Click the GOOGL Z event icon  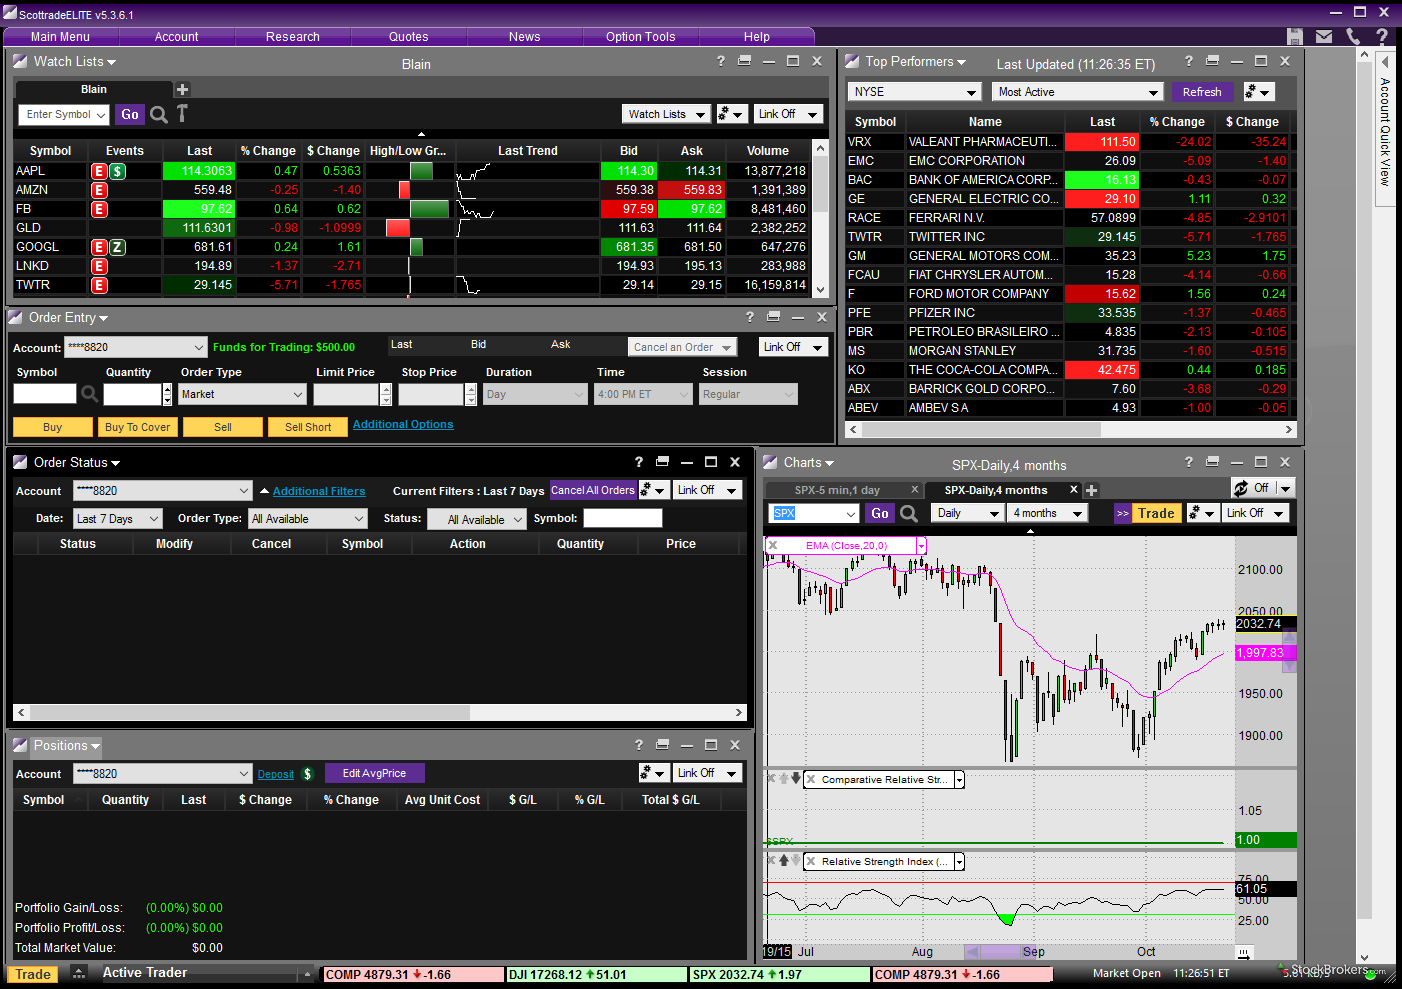(117, 247)
